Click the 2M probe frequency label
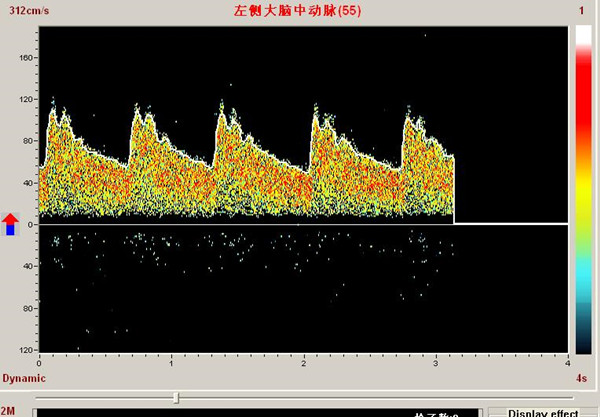600x417 pixels. tap(8, 411)
